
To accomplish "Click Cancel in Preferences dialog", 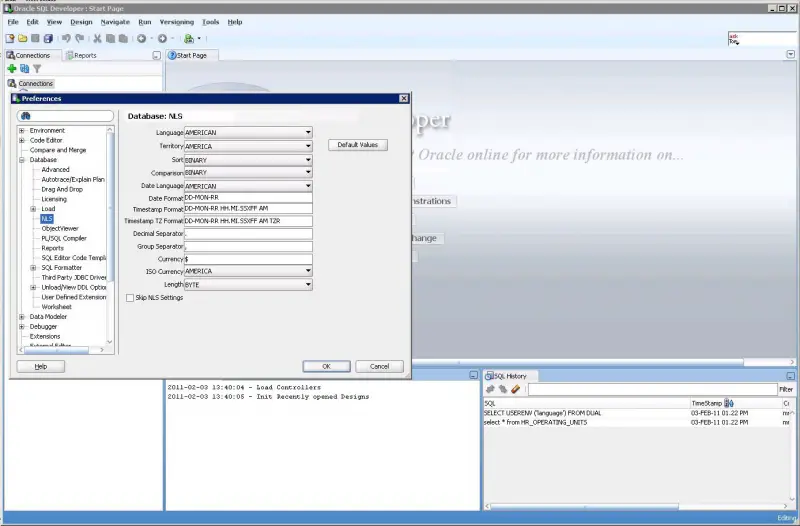I will pos(379,366).
